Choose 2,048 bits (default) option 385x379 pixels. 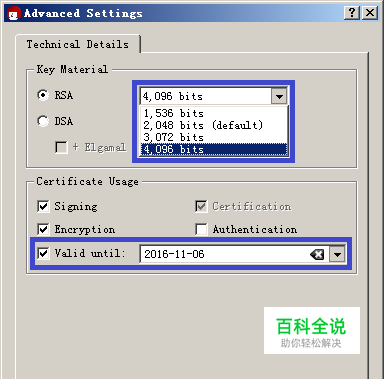coord(214,125)
